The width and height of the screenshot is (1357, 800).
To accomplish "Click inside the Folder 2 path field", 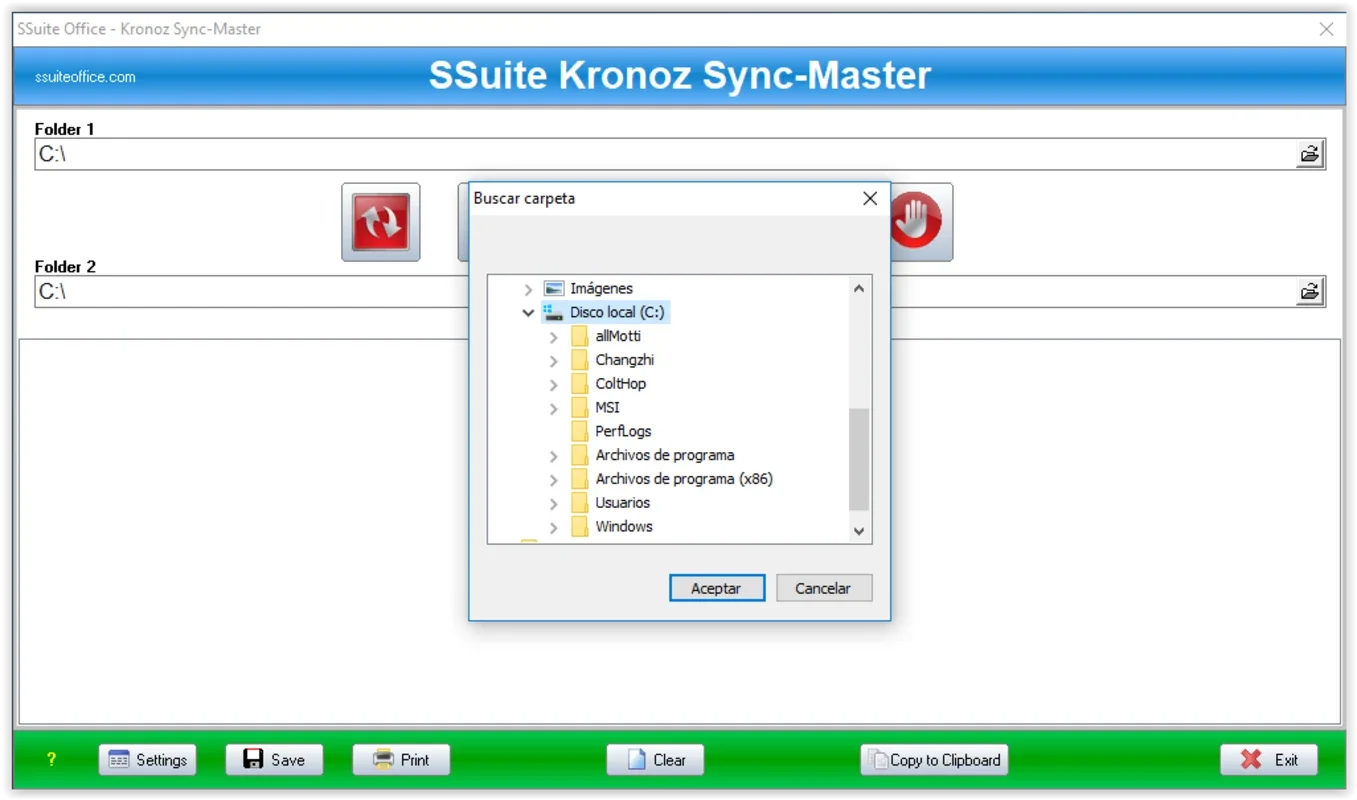I will [x=250, y=292].
